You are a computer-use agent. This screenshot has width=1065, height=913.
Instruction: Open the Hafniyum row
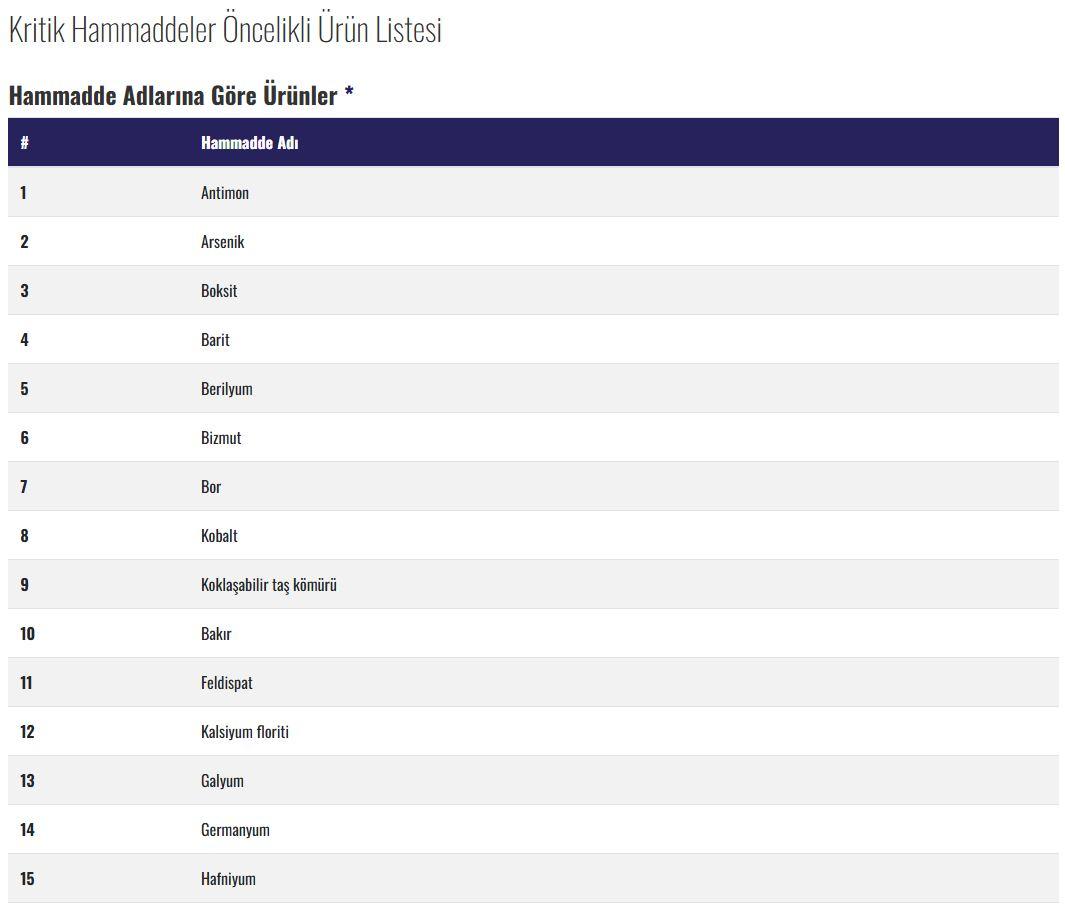228,879
